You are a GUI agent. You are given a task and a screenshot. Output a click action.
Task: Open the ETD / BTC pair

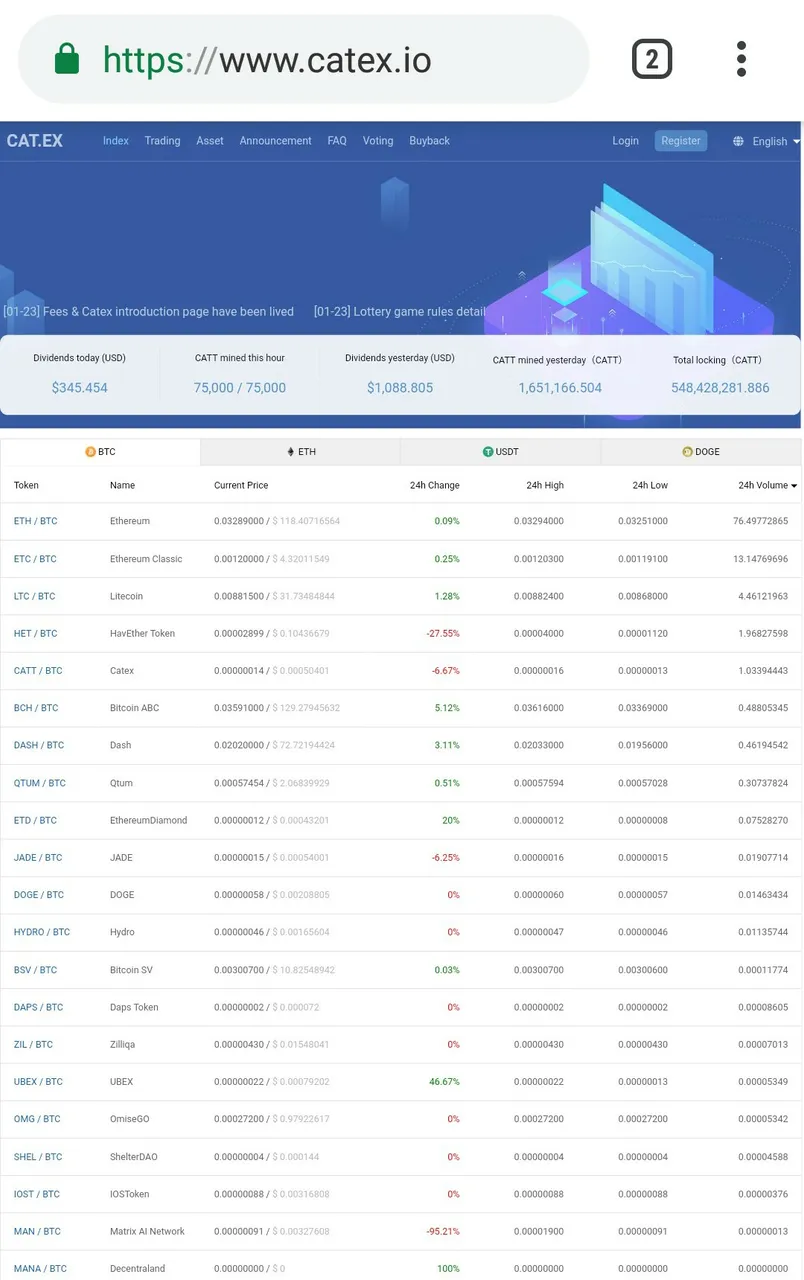pyautogui.click(x=35, y=821)
